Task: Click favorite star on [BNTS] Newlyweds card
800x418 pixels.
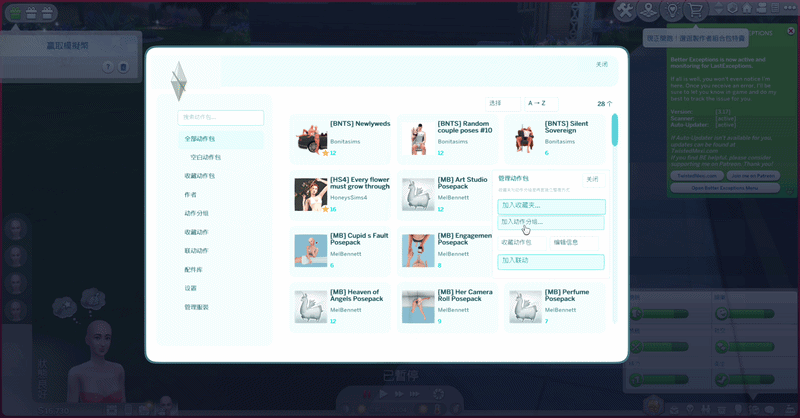Action: coord(326,153)
